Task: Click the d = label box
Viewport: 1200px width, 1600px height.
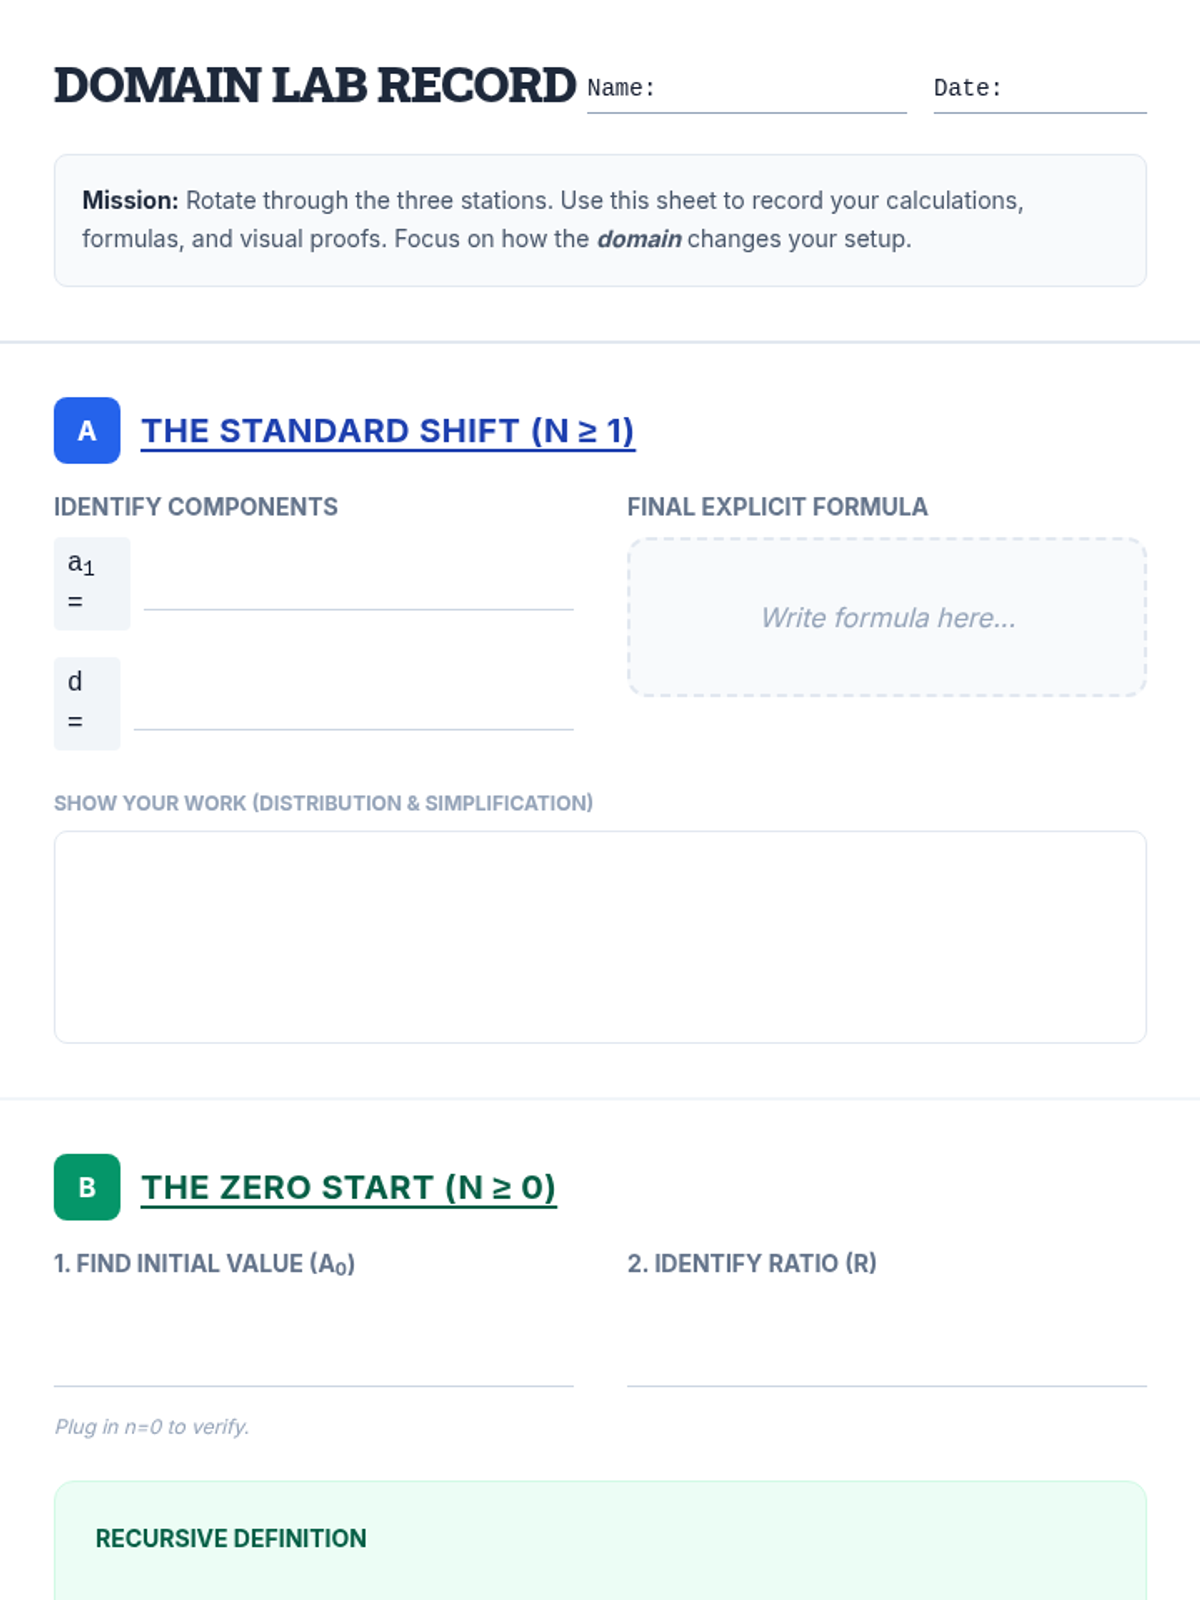Action: 87,704
